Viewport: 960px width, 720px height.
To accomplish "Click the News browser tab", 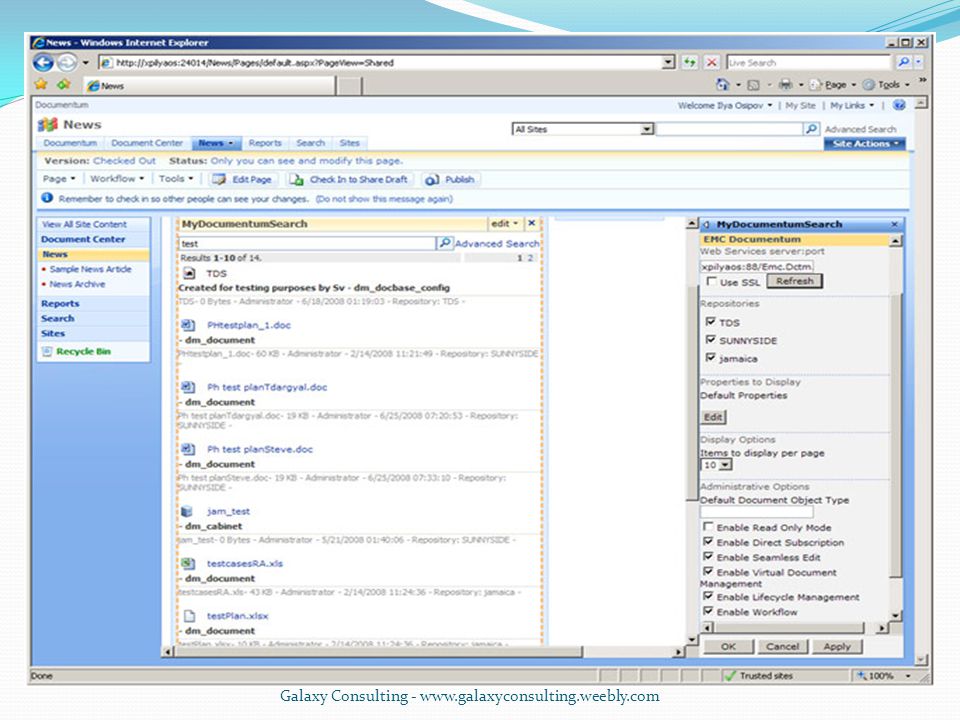I will click(x=208, y=86).
